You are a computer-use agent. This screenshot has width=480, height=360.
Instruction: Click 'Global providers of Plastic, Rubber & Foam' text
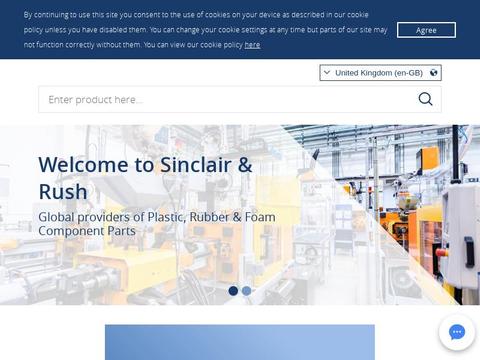157,217
